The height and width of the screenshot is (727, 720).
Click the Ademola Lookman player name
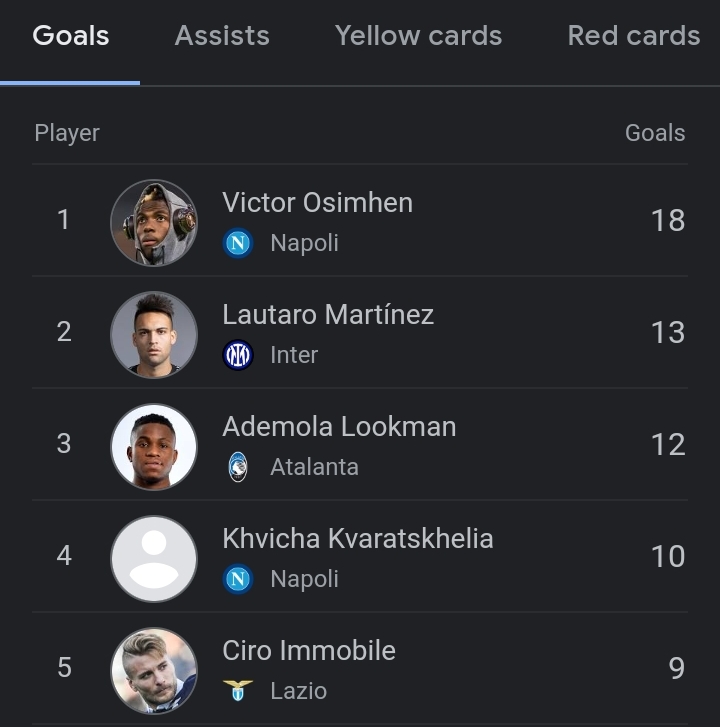pyautogui.click(x=339, y=427)
